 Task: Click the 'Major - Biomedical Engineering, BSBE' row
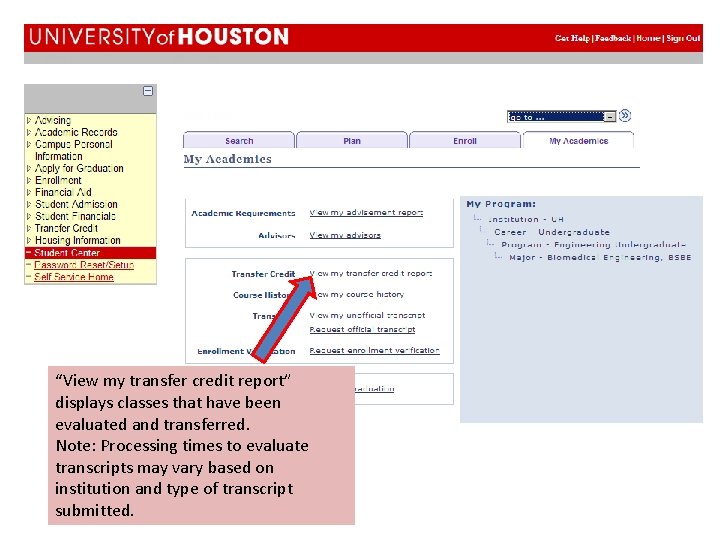pos(600,257)
